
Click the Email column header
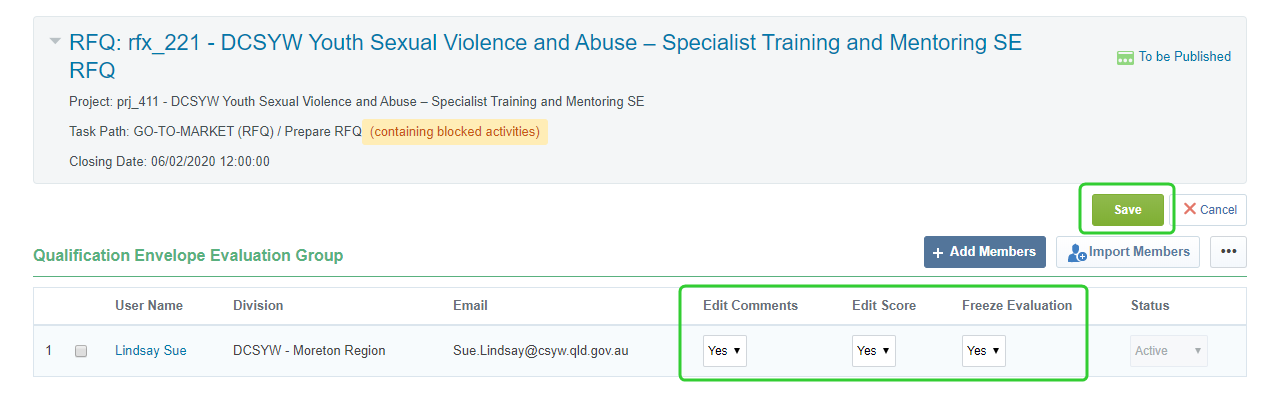[x=470, y=306]
